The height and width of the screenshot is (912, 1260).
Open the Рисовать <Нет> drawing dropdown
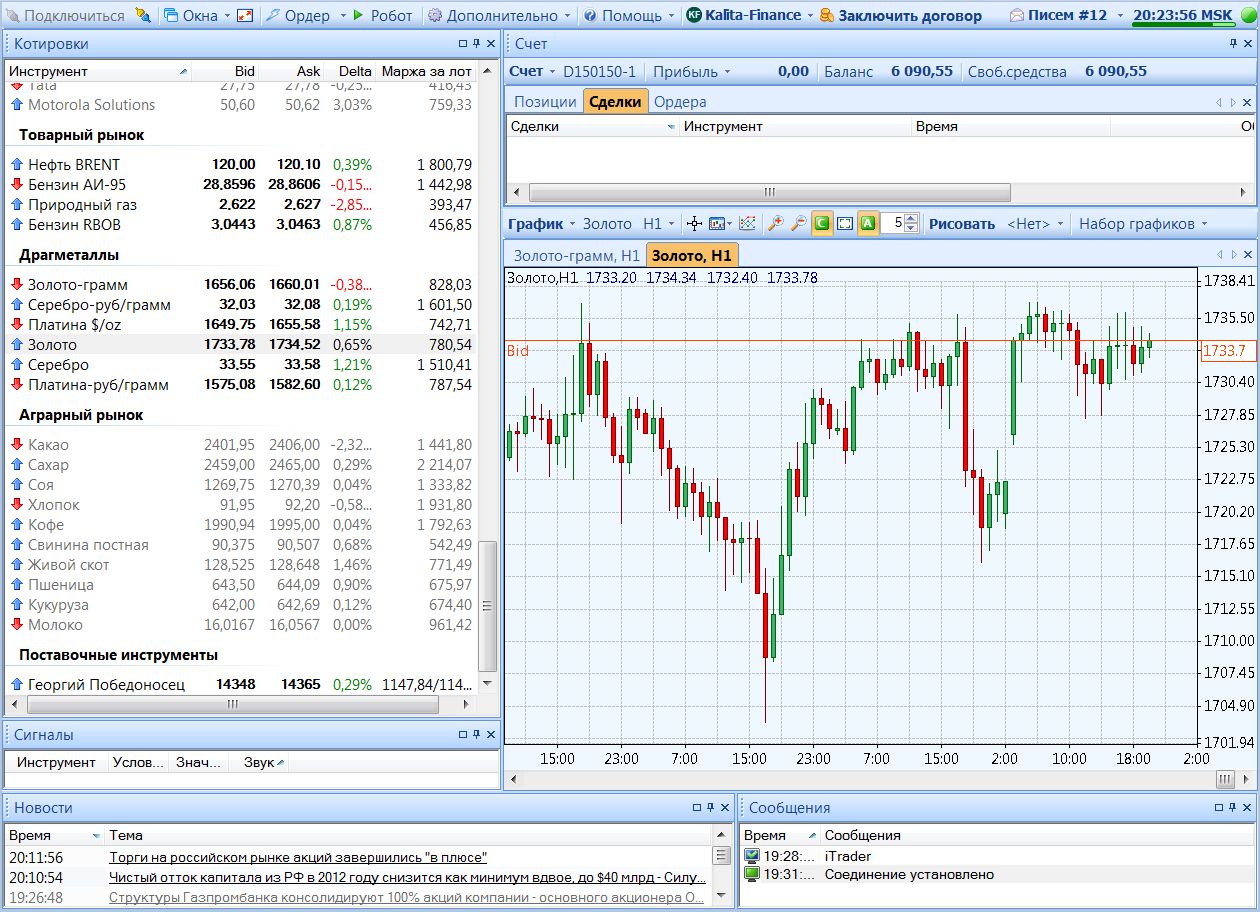(x=1035, y=224)
